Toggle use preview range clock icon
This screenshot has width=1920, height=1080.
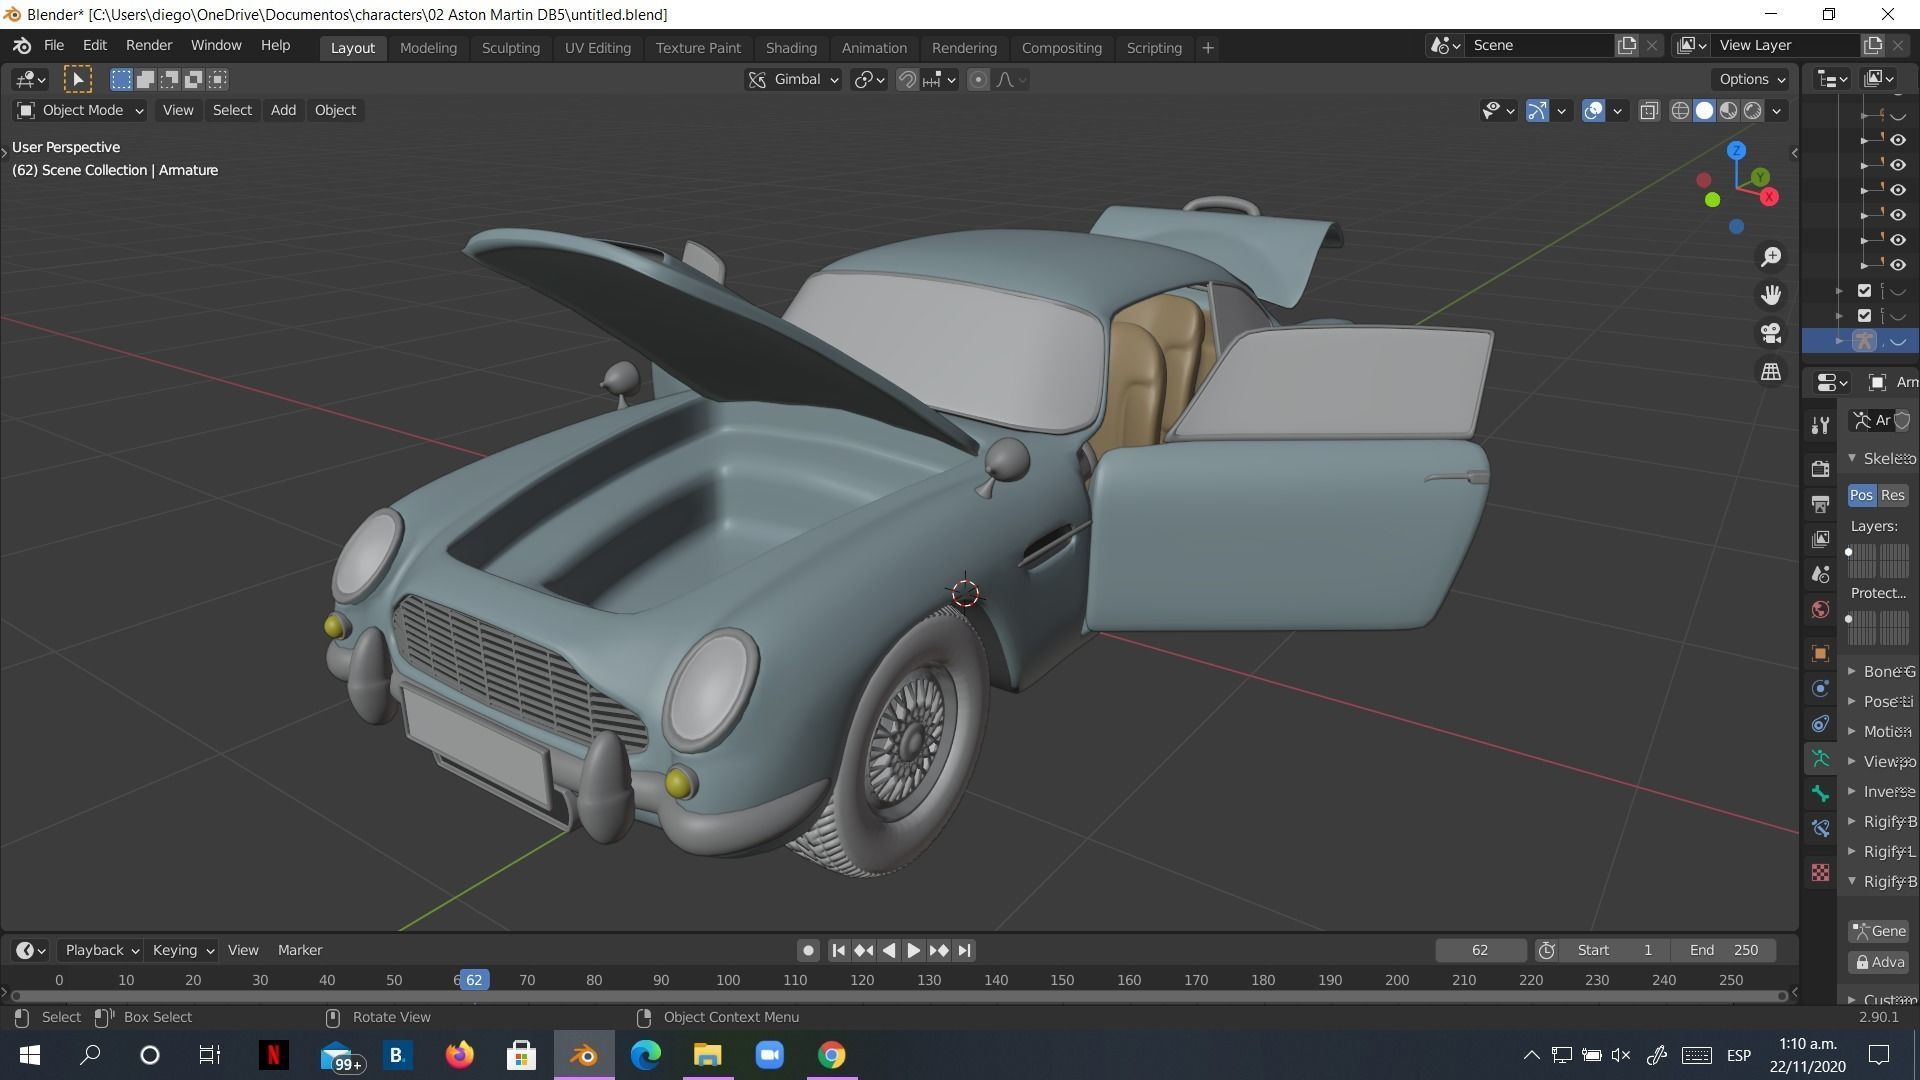tap(1546, 950)
